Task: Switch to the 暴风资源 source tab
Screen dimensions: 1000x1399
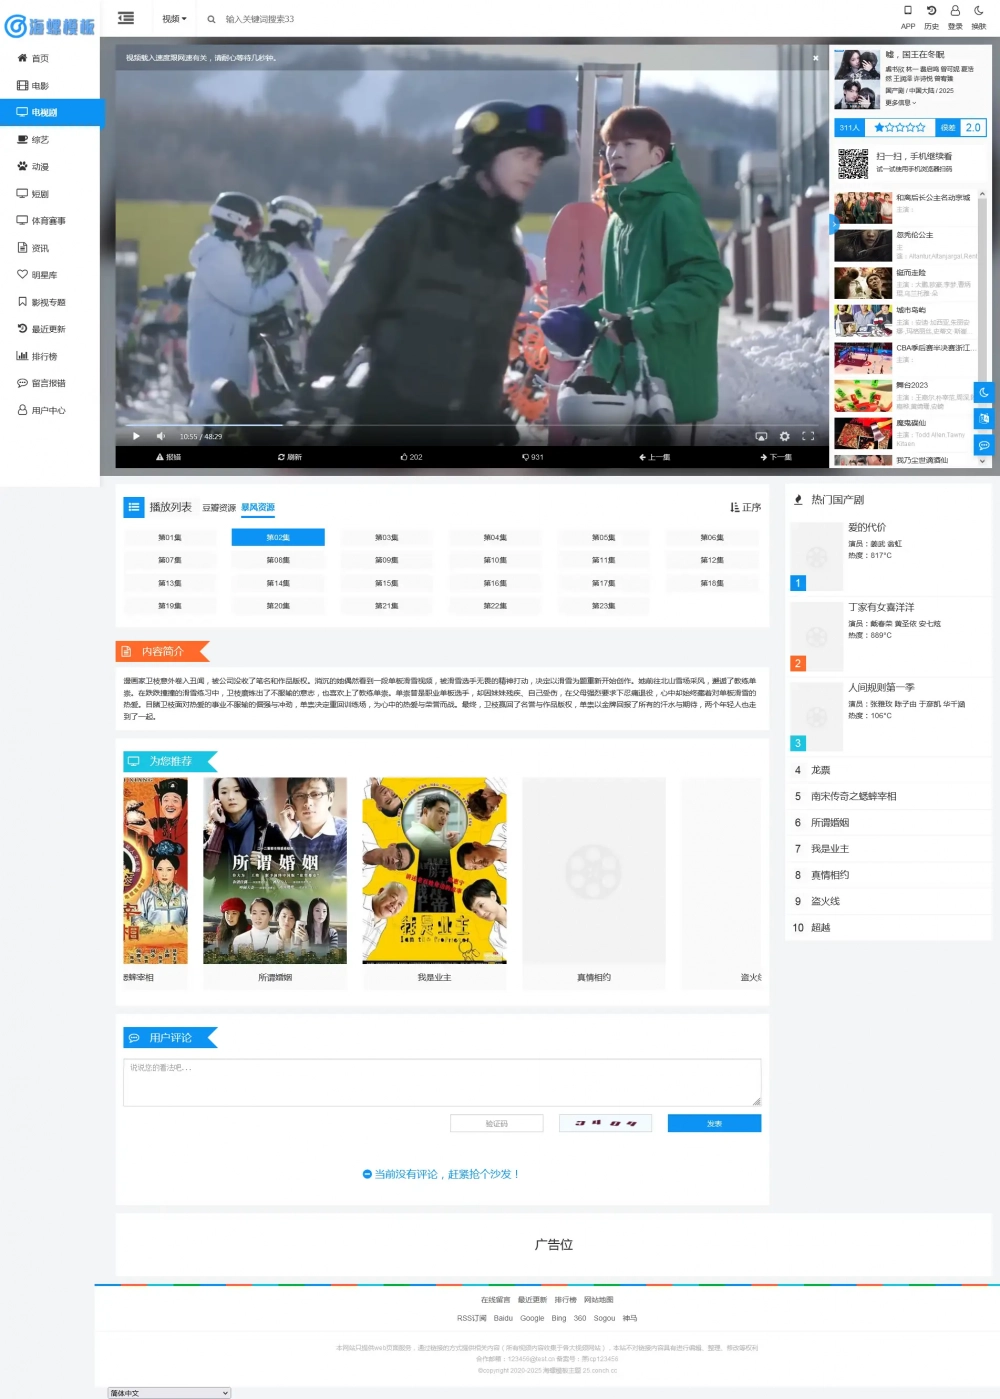Action: tap(258, 508)
